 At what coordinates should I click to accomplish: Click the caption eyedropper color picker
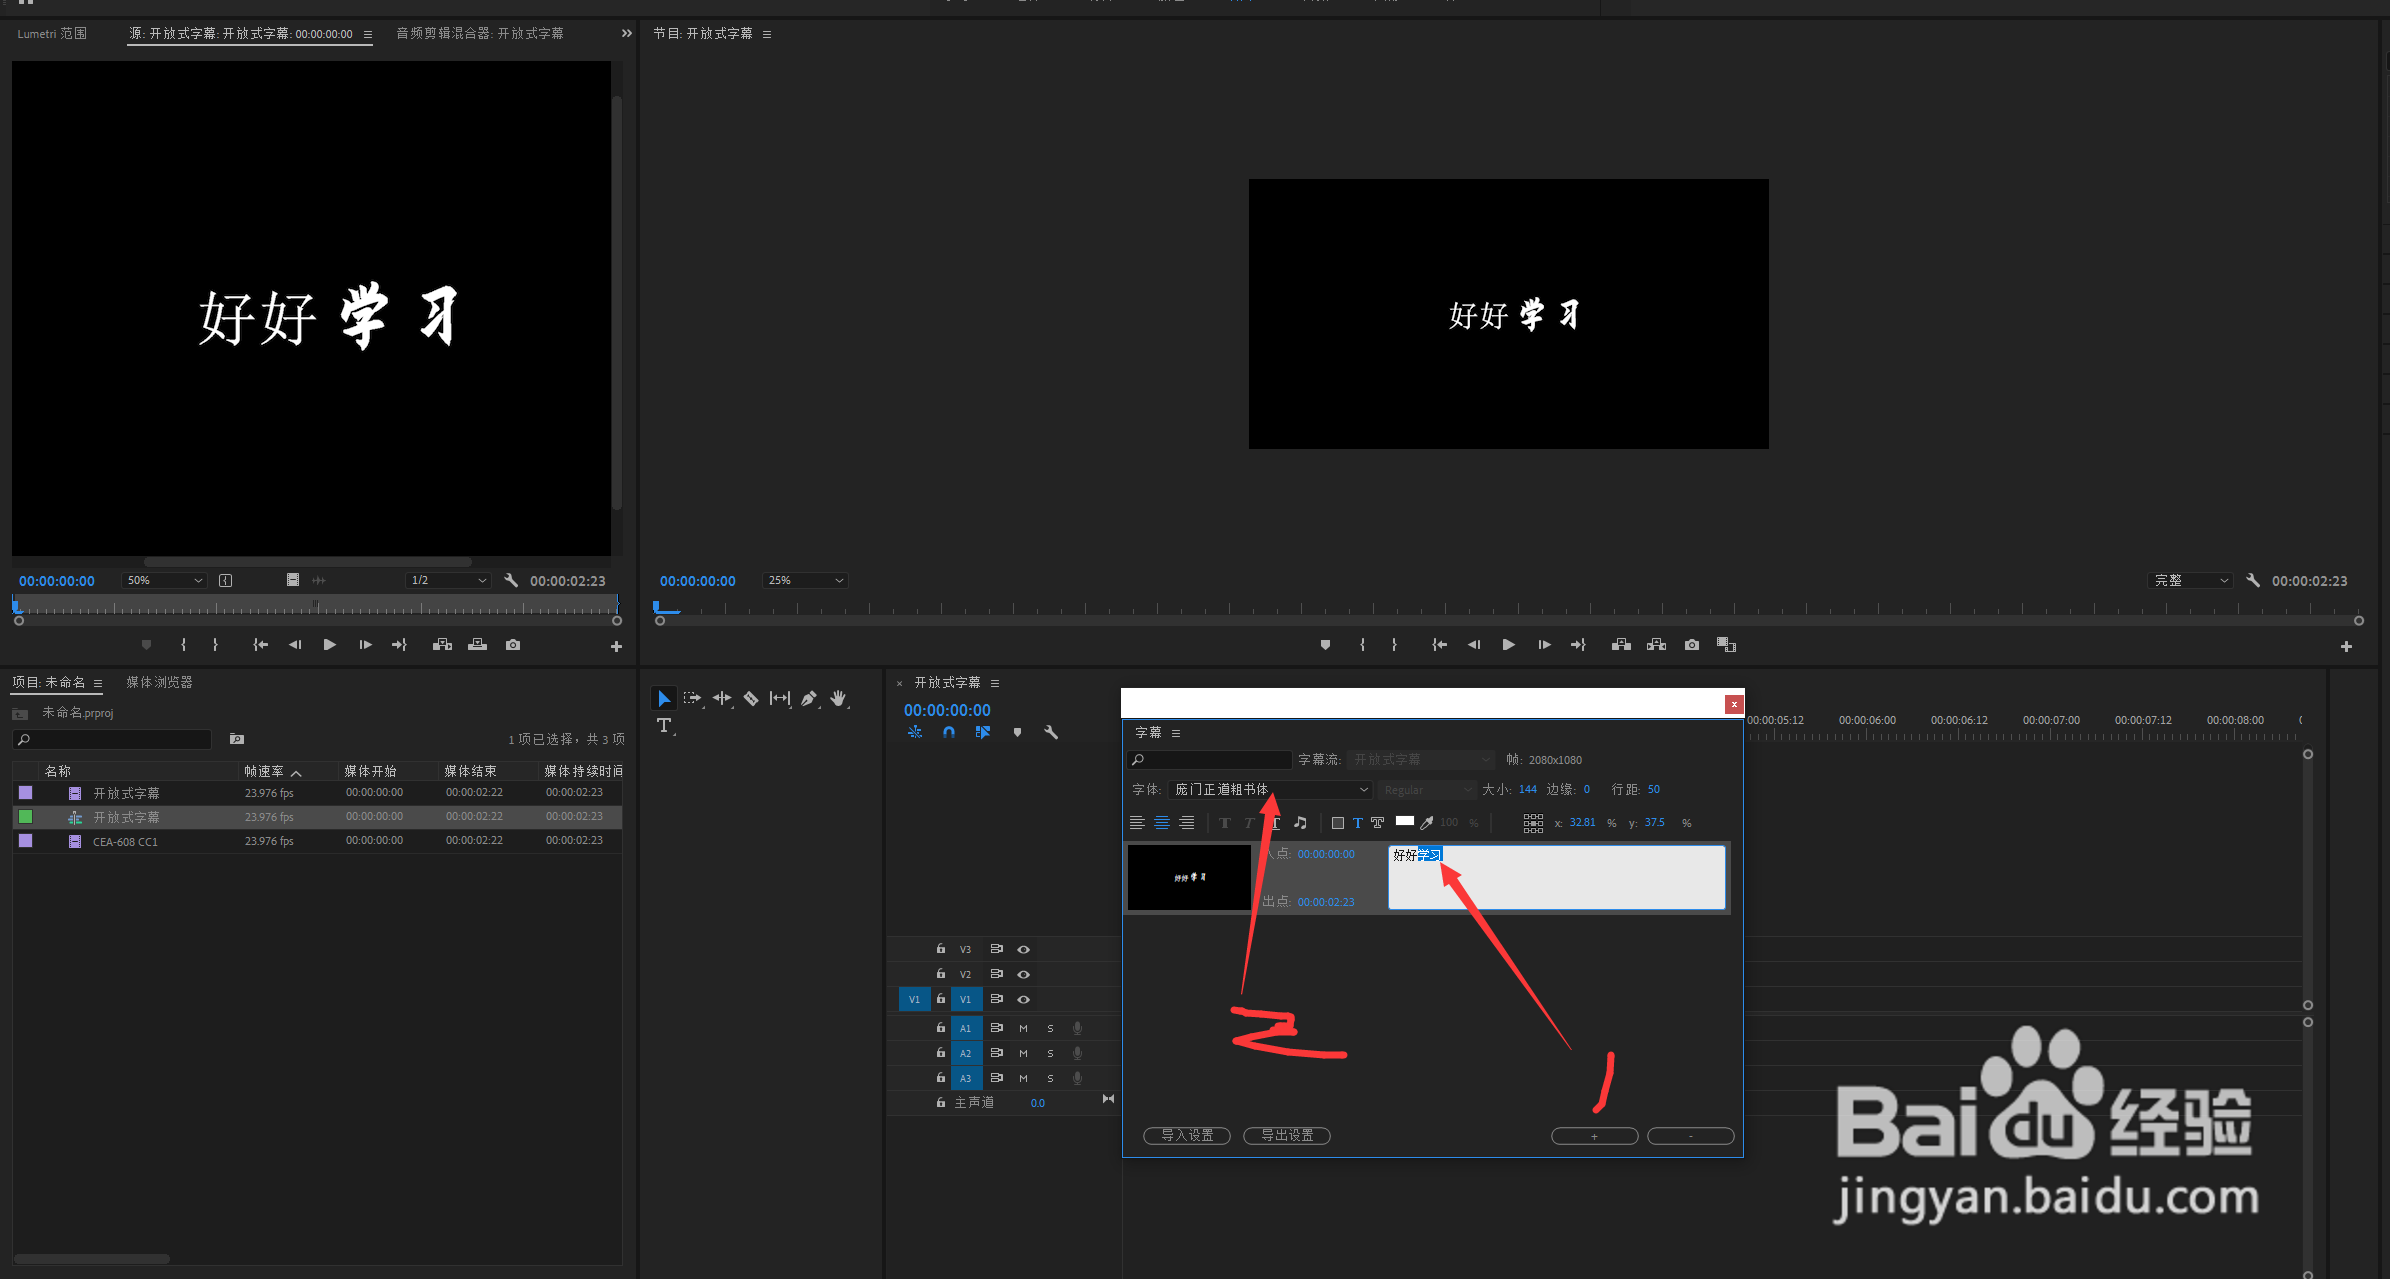(1427, 823)
